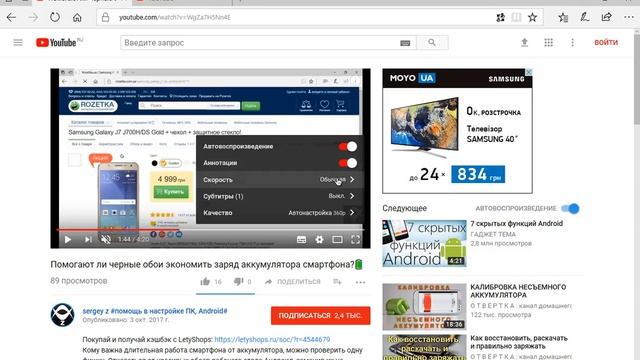Go back in the browser
The height and width of the screenshot is (360, 640).
tap(11, 17)
